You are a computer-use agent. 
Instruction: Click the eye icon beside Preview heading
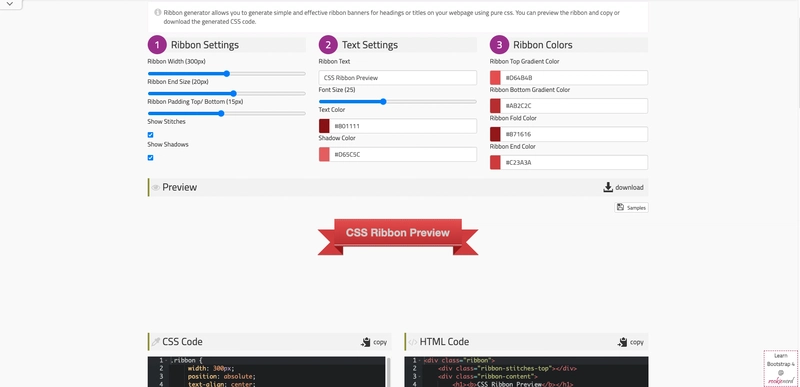click(156, 188)
